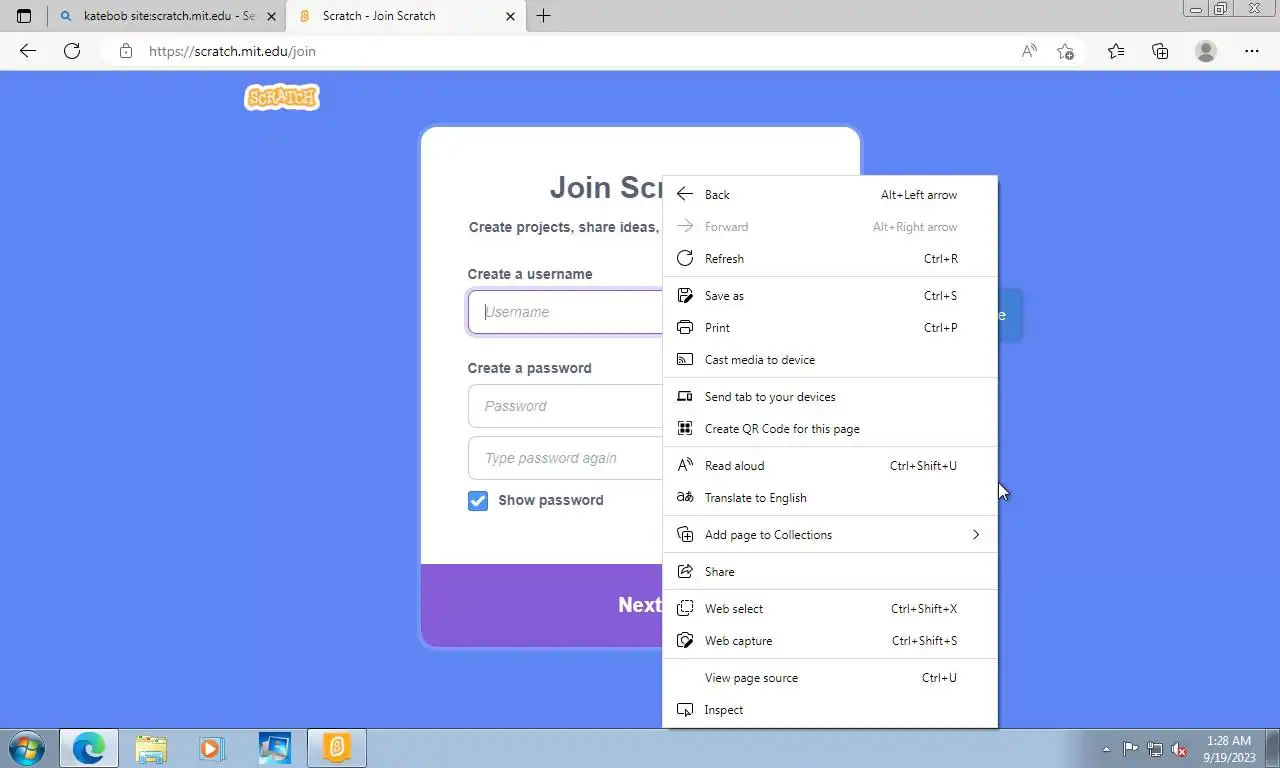This screenshot has height=768, width=1280.
Task: Open the Windows Start button
Action: (x=26, y=748)
